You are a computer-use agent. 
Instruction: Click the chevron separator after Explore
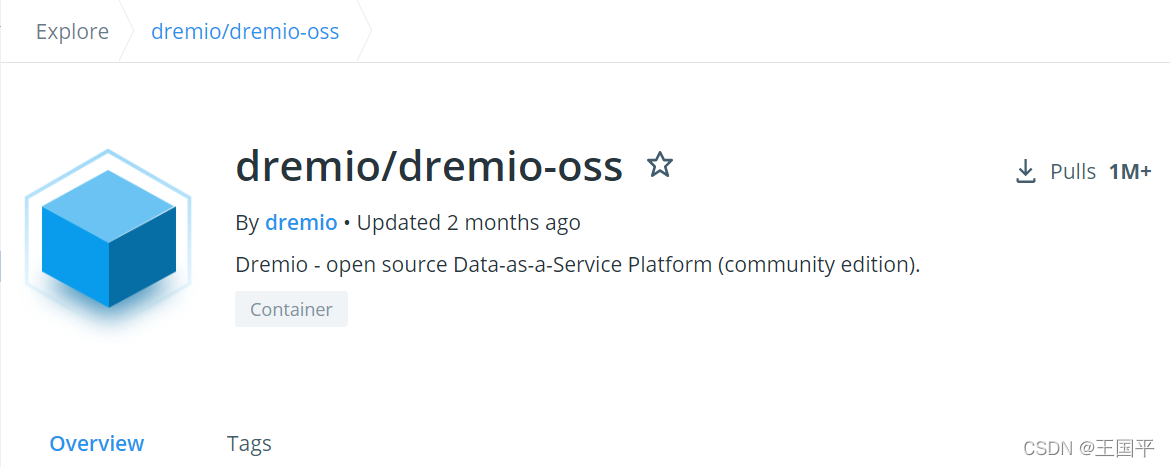pos(128,31)
